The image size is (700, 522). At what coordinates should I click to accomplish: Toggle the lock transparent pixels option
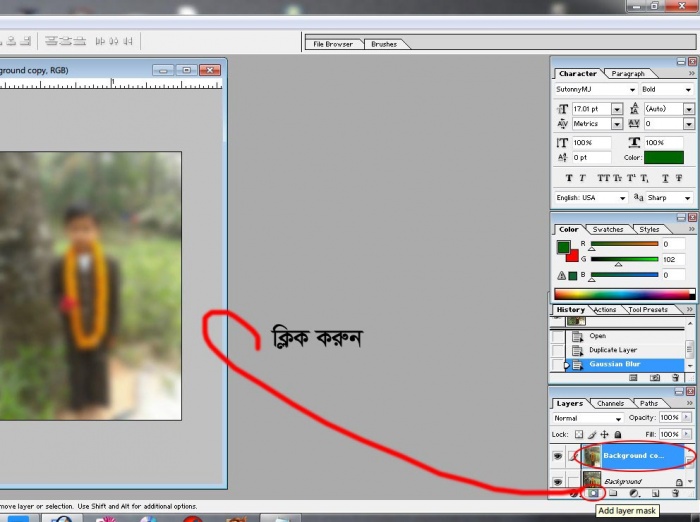581,434
